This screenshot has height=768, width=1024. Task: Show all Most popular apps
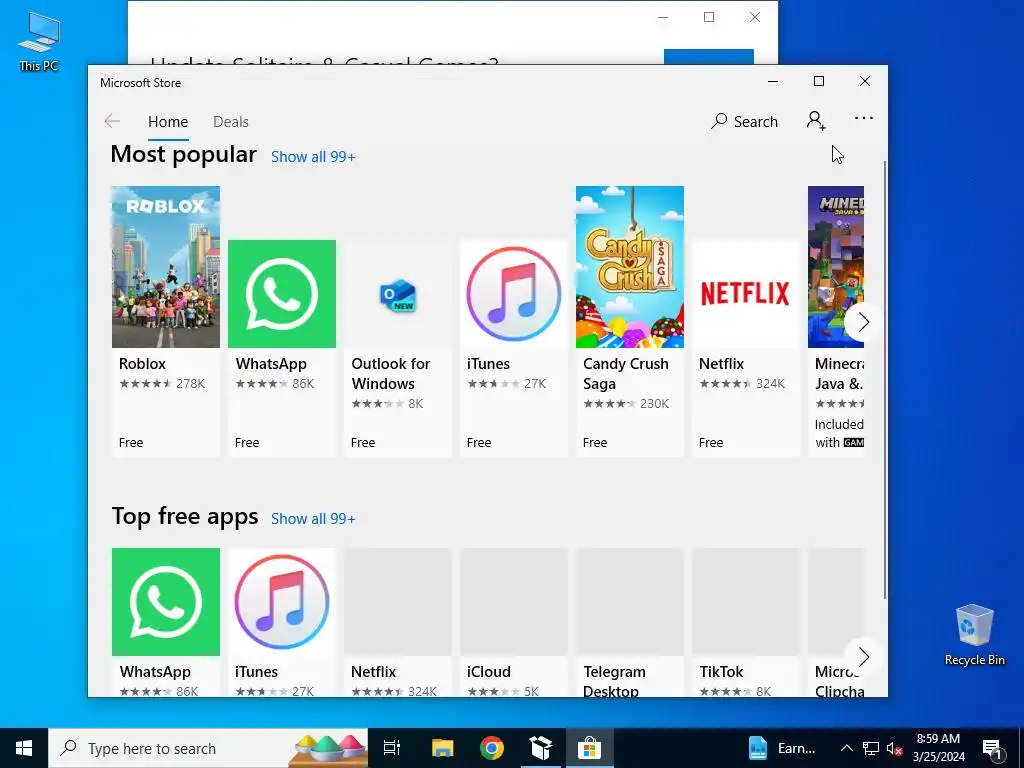(x=313, y=157)
